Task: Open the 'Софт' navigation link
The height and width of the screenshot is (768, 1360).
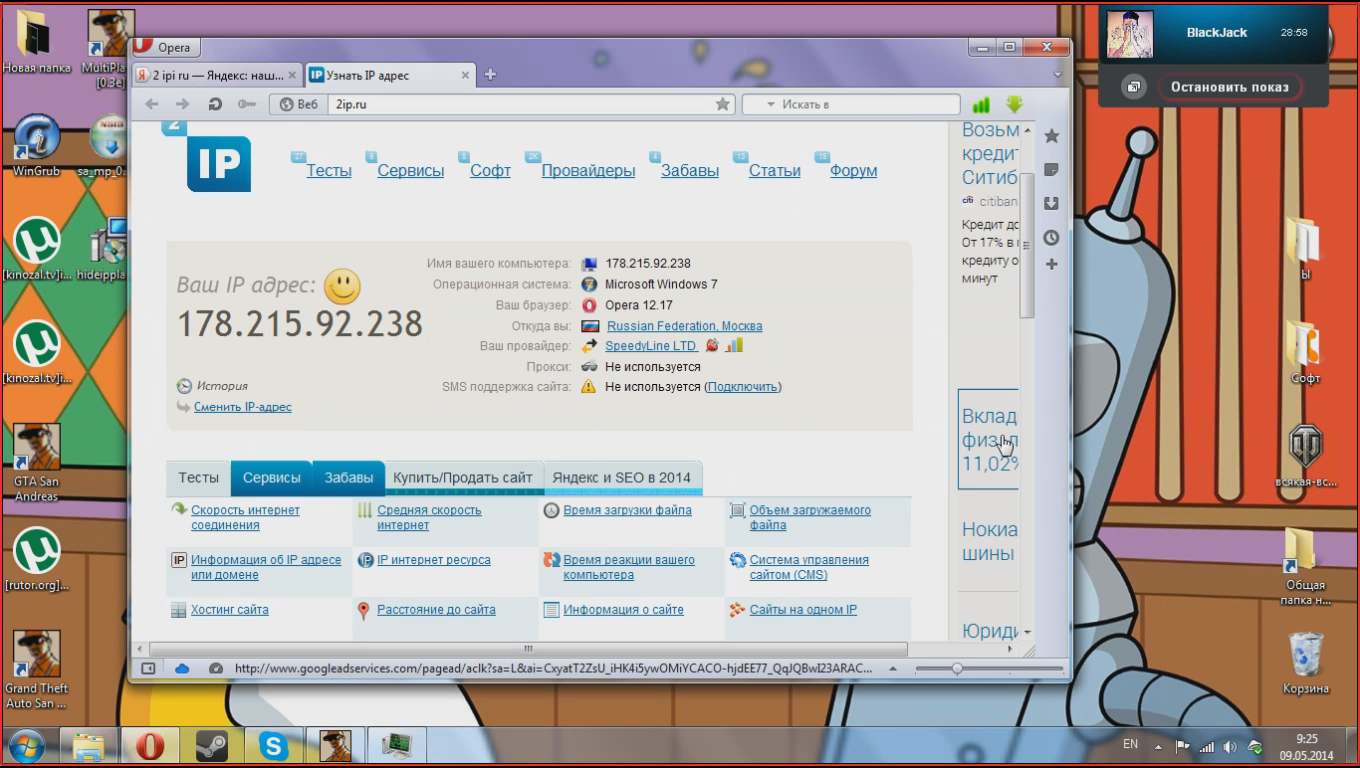Action: [491, 171]
